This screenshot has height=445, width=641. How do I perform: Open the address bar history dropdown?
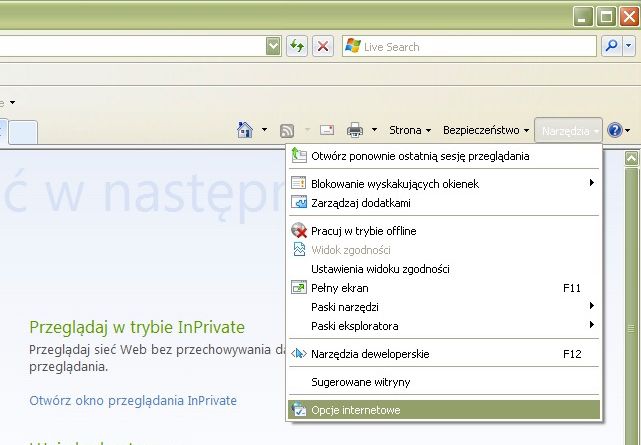[x=273, y=46]
